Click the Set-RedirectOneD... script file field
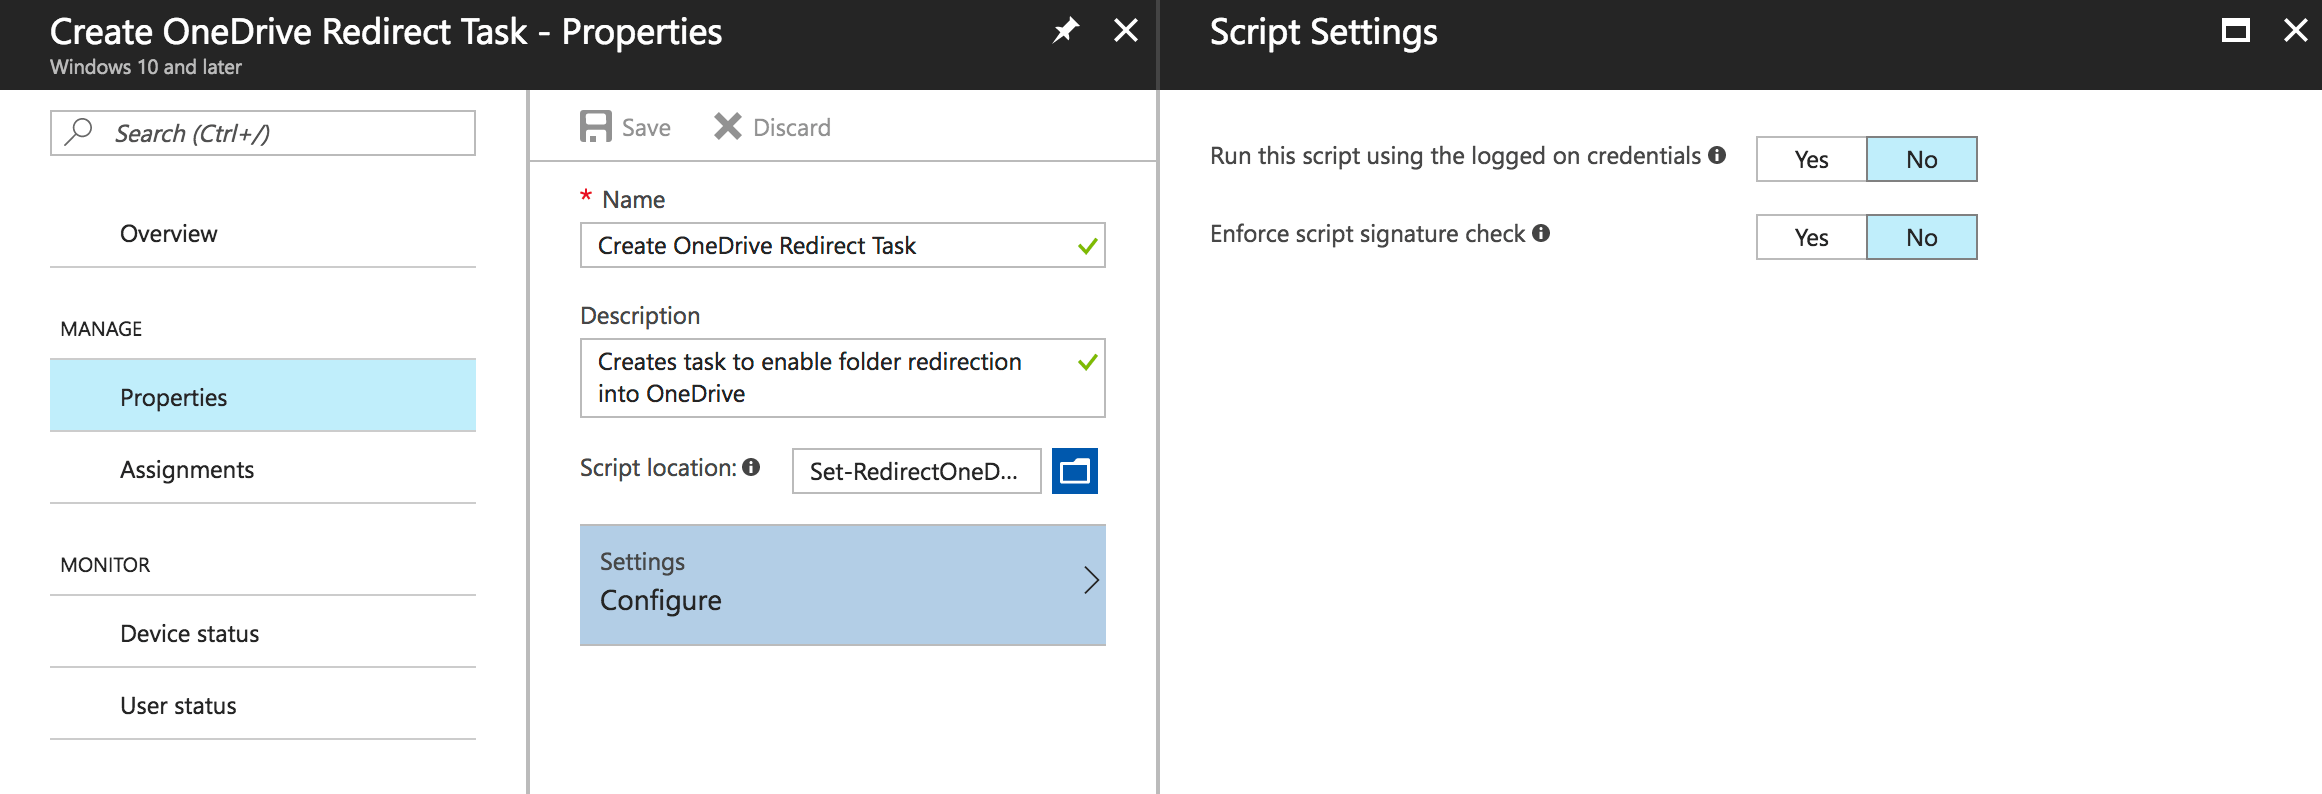Image resolution: width=2322 pixels, height=794 pixels. [x=917, y=471]
